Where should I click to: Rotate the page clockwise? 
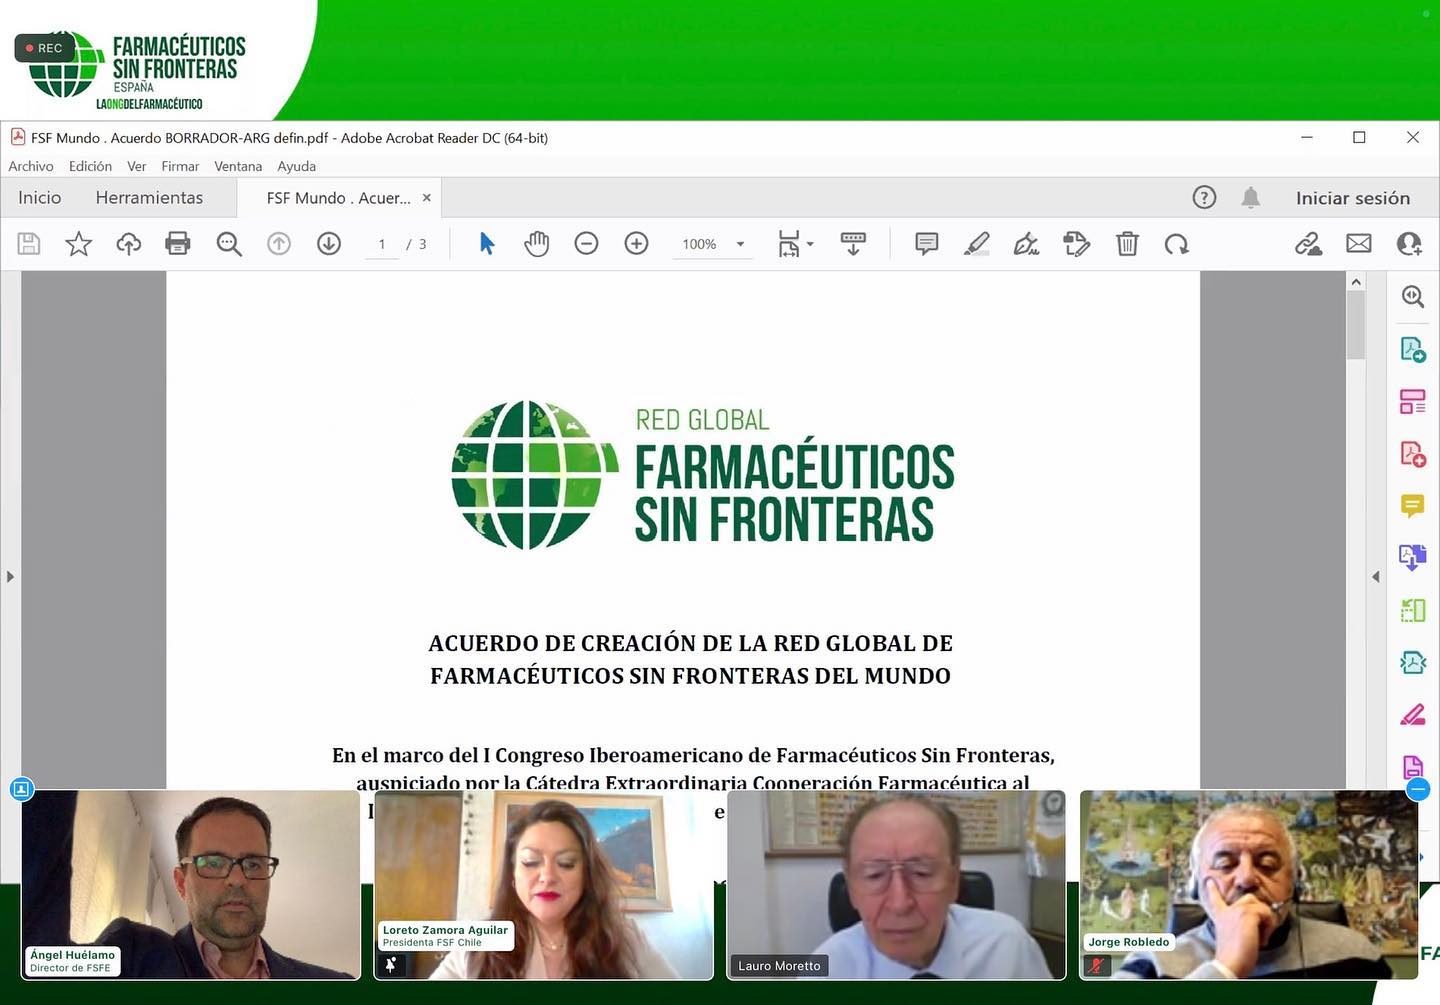[1177, 243]
